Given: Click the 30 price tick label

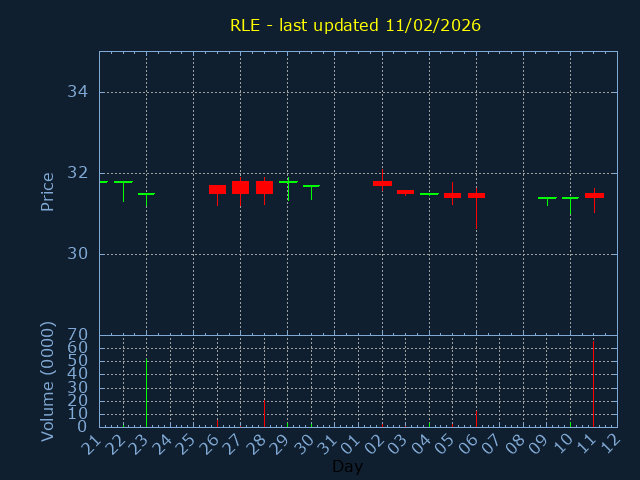Looking at the screenshot, I should (77, 254).
